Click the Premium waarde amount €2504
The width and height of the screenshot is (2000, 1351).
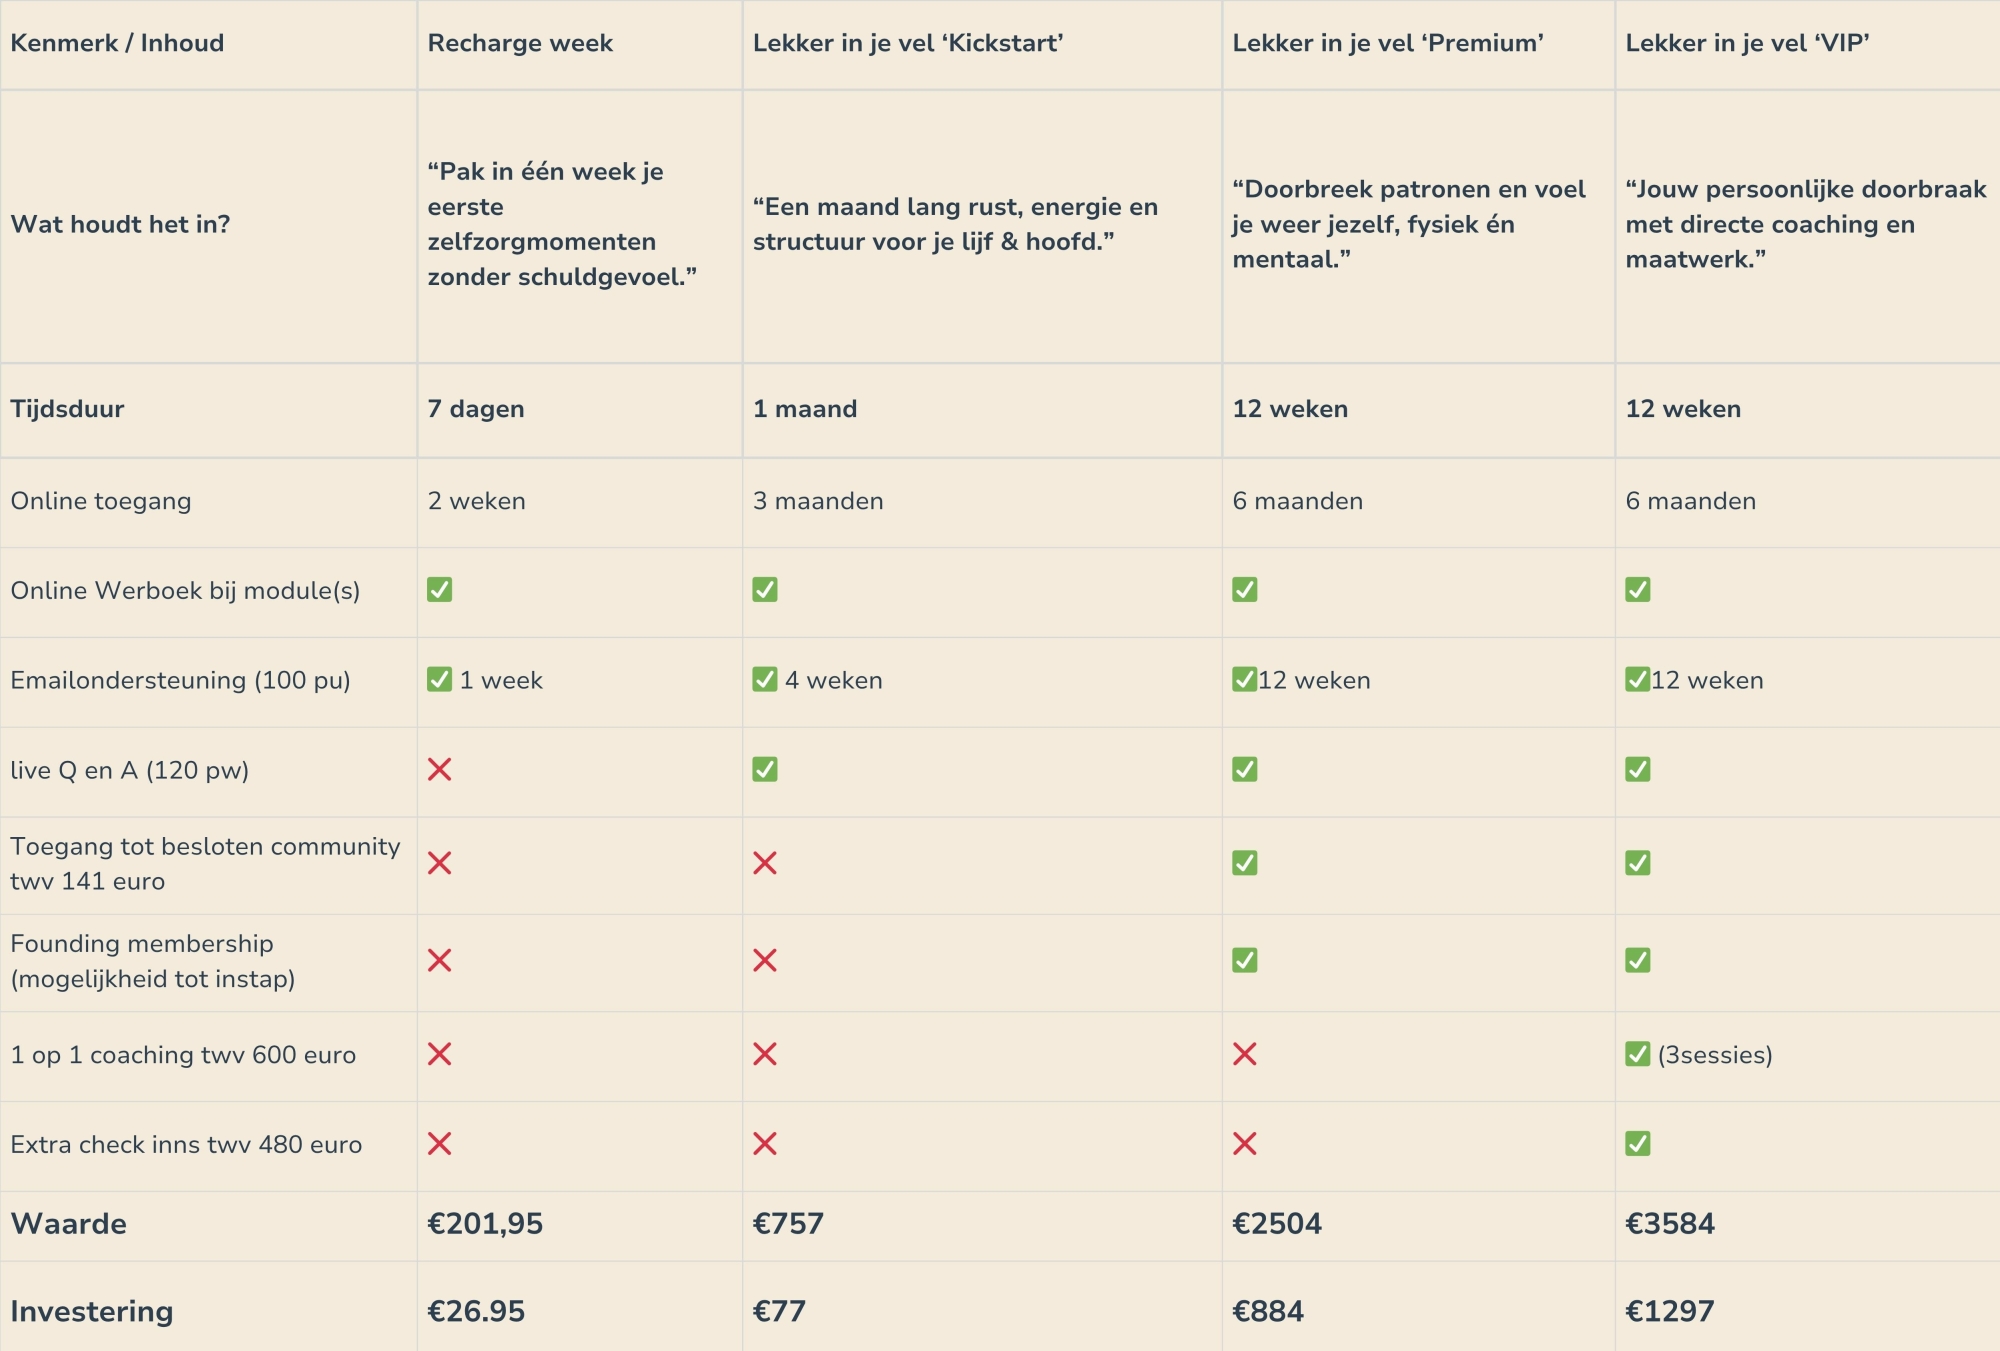tap(1277, 1223)
